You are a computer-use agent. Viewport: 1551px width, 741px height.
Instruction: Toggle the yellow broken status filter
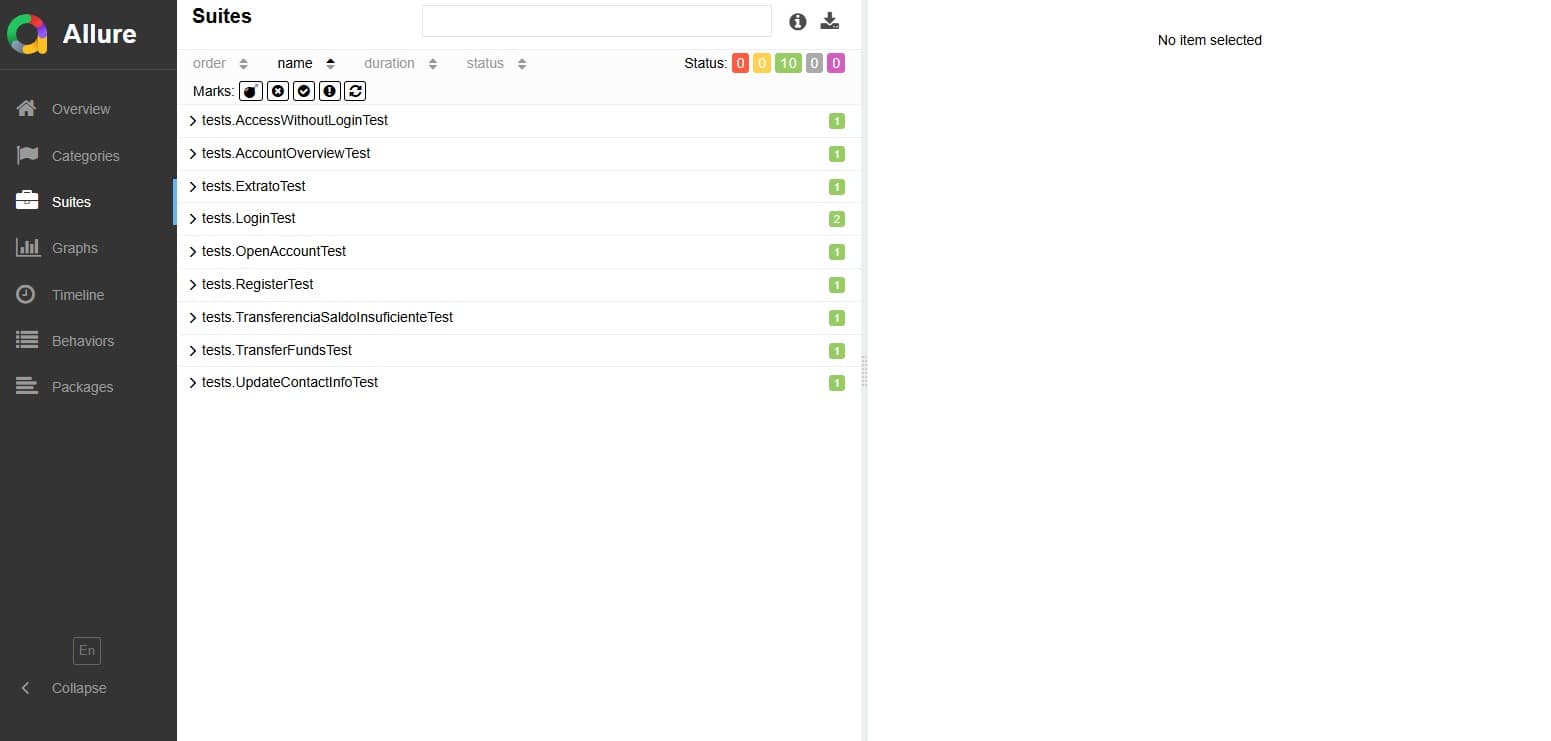762,63
